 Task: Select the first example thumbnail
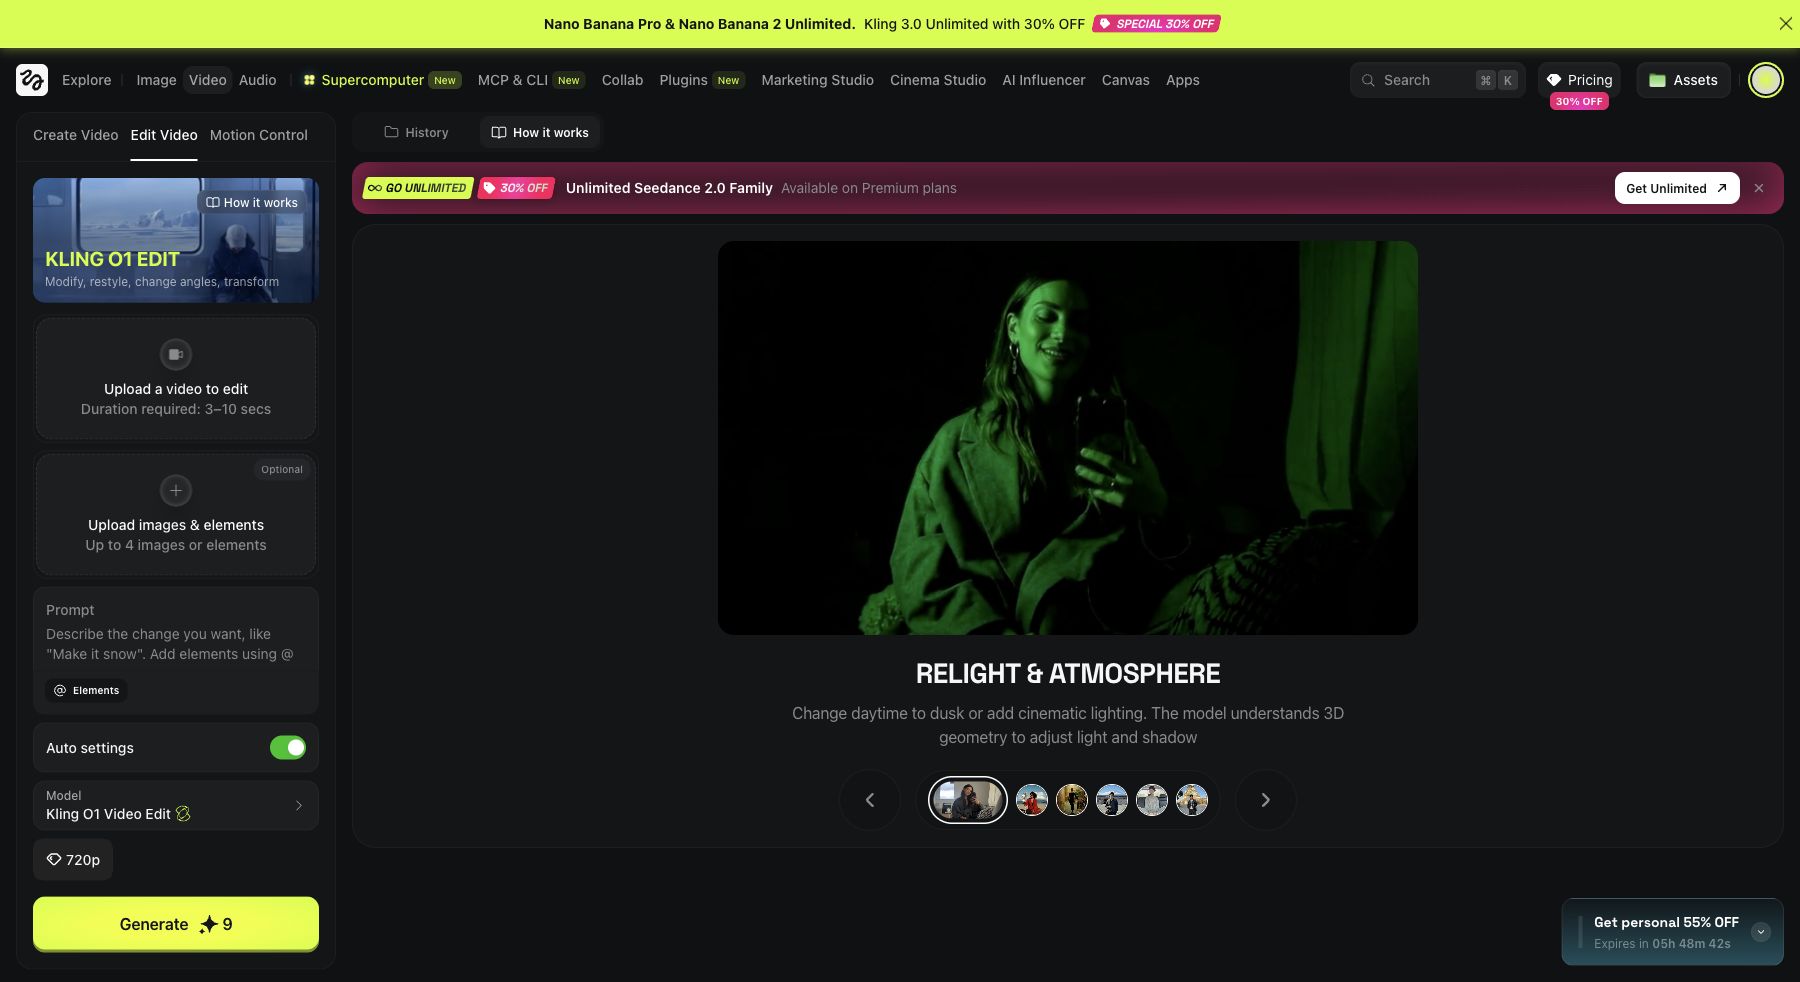click(x=968, y=800)
